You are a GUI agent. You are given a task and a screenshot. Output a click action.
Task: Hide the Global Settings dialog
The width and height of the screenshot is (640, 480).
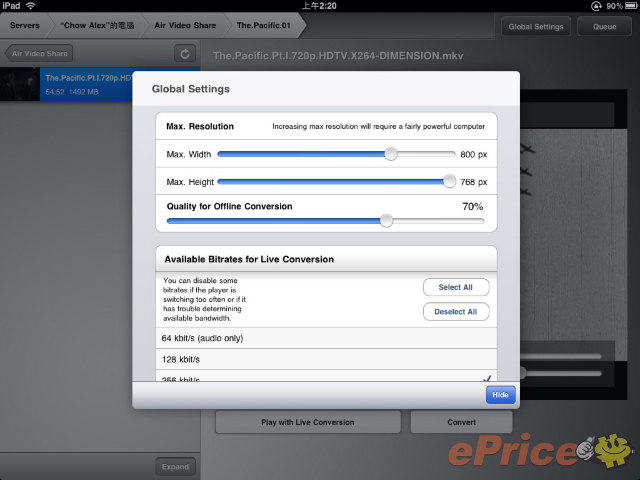click(x=500, y=395)
